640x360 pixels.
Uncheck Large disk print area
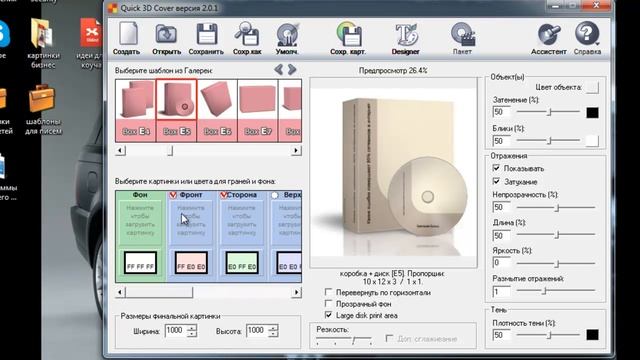pyautogui.click(x=328, y=315)
